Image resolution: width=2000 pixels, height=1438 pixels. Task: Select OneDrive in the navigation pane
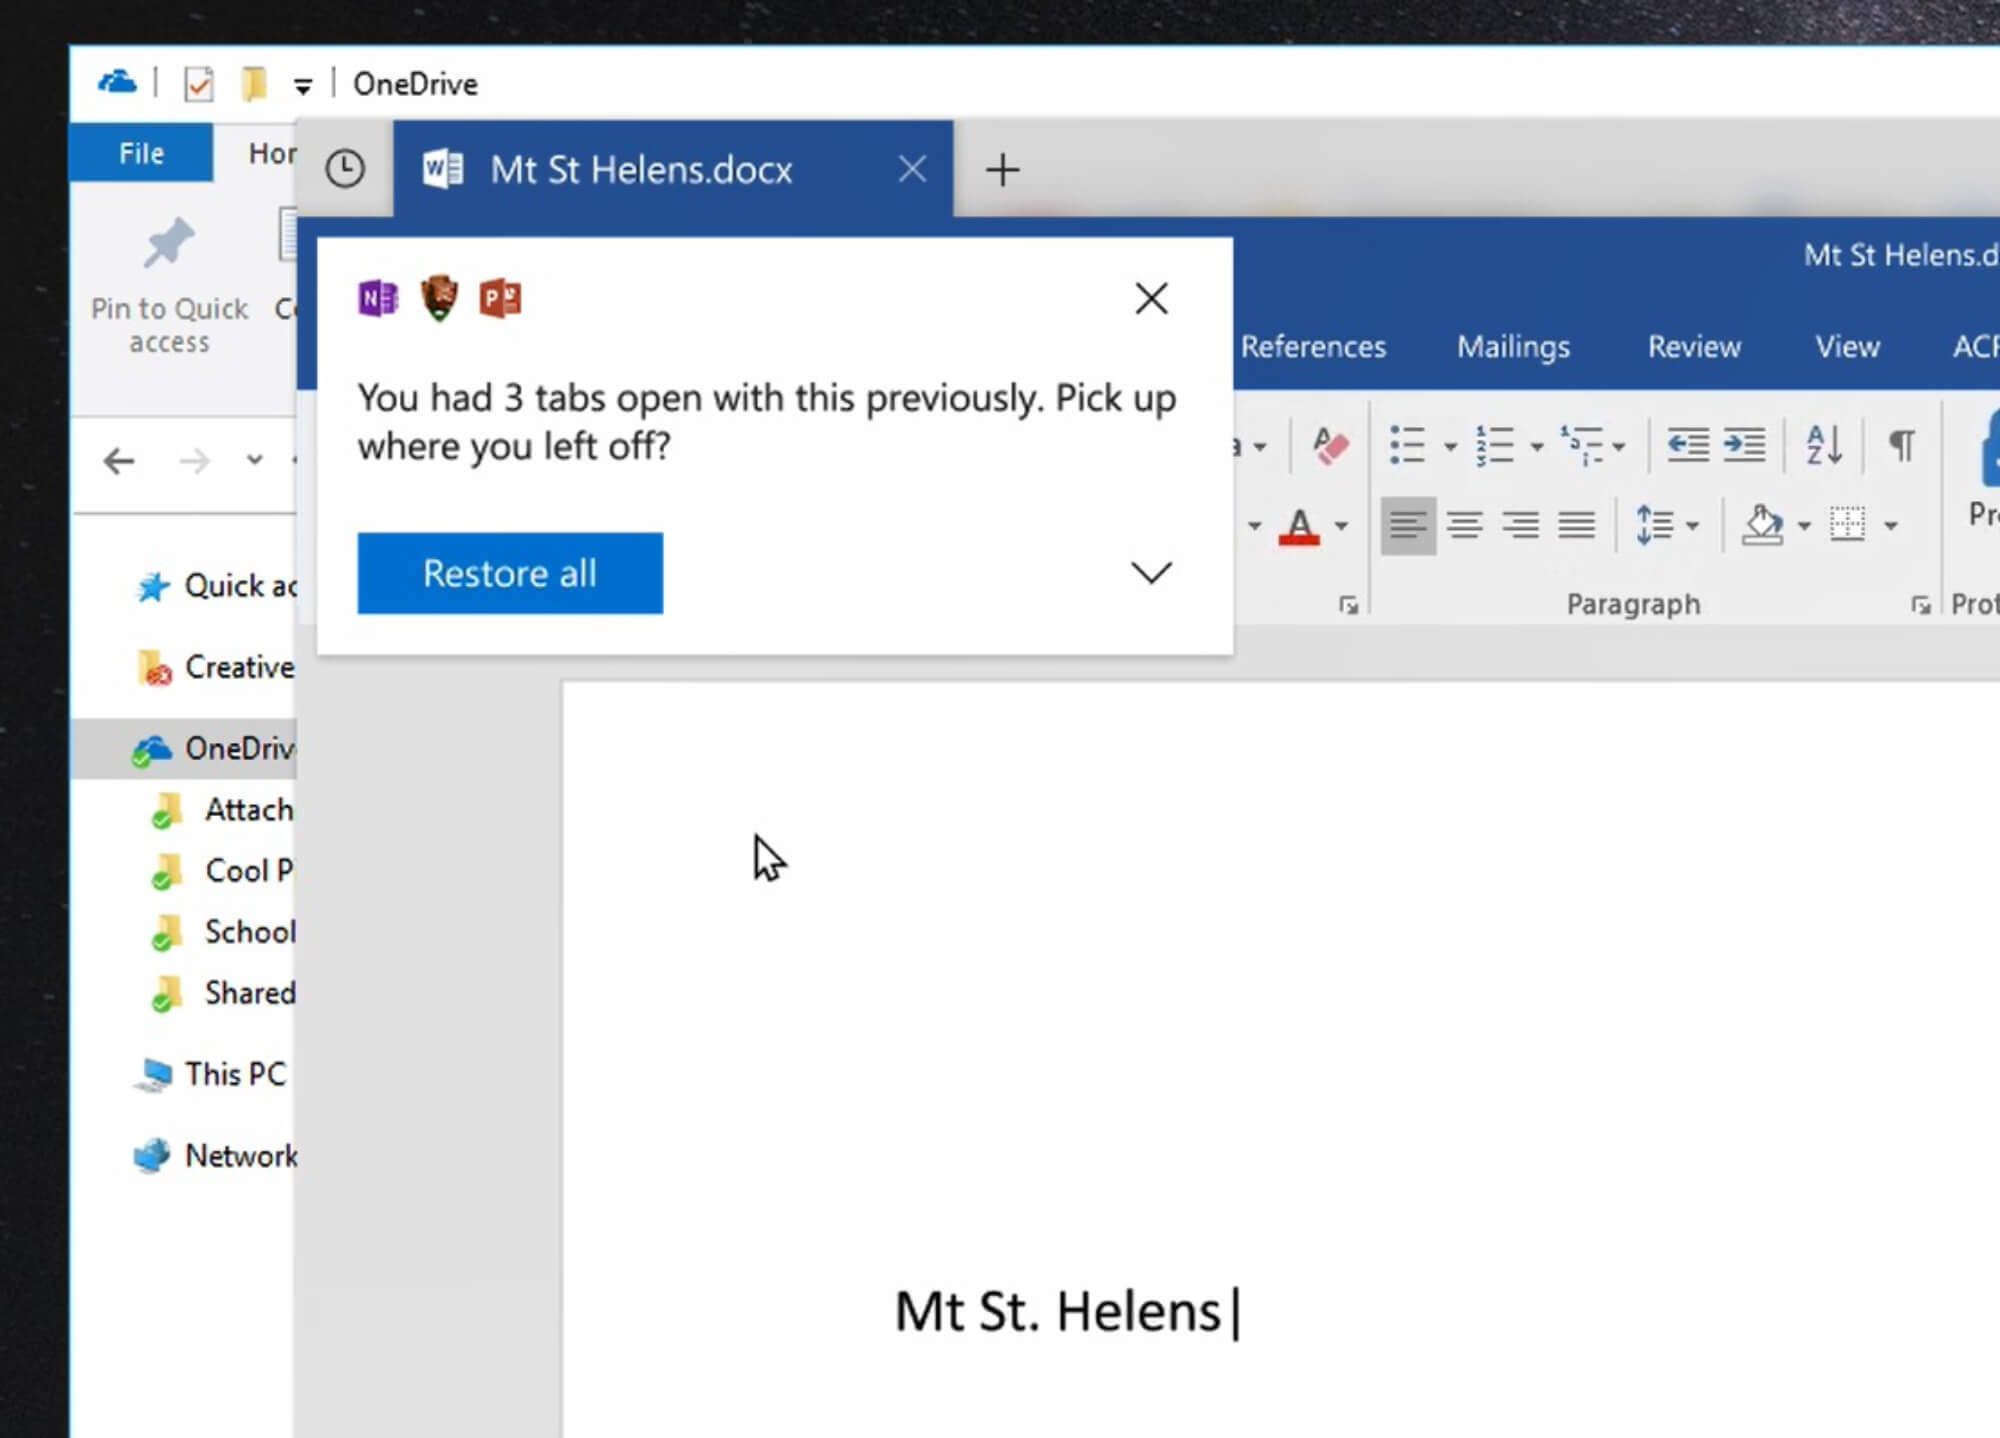pos(185,748)
